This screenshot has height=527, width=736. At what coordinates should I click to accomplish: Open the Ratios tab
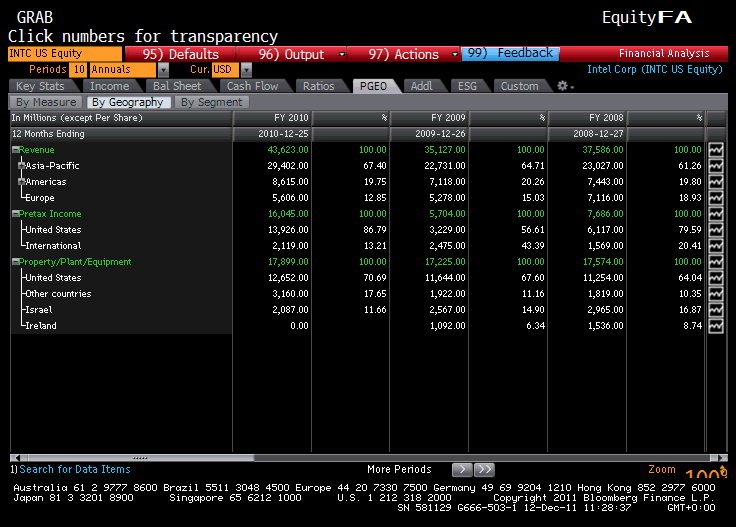318,86
